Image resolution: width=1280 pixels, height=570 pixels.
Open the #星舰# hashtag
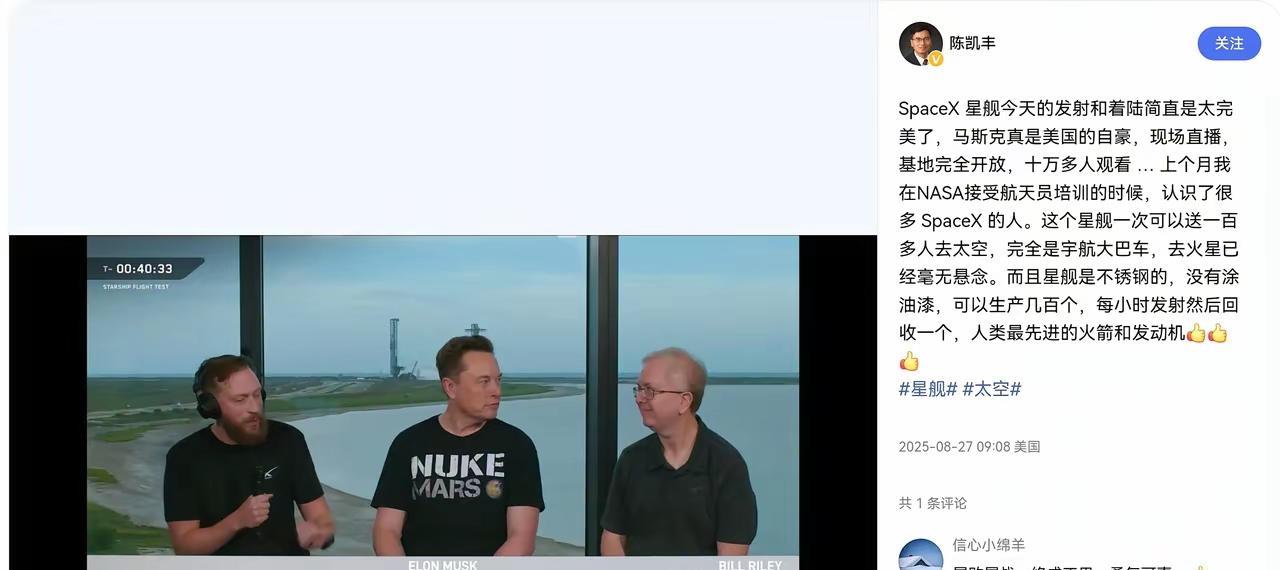coord(928,389)
